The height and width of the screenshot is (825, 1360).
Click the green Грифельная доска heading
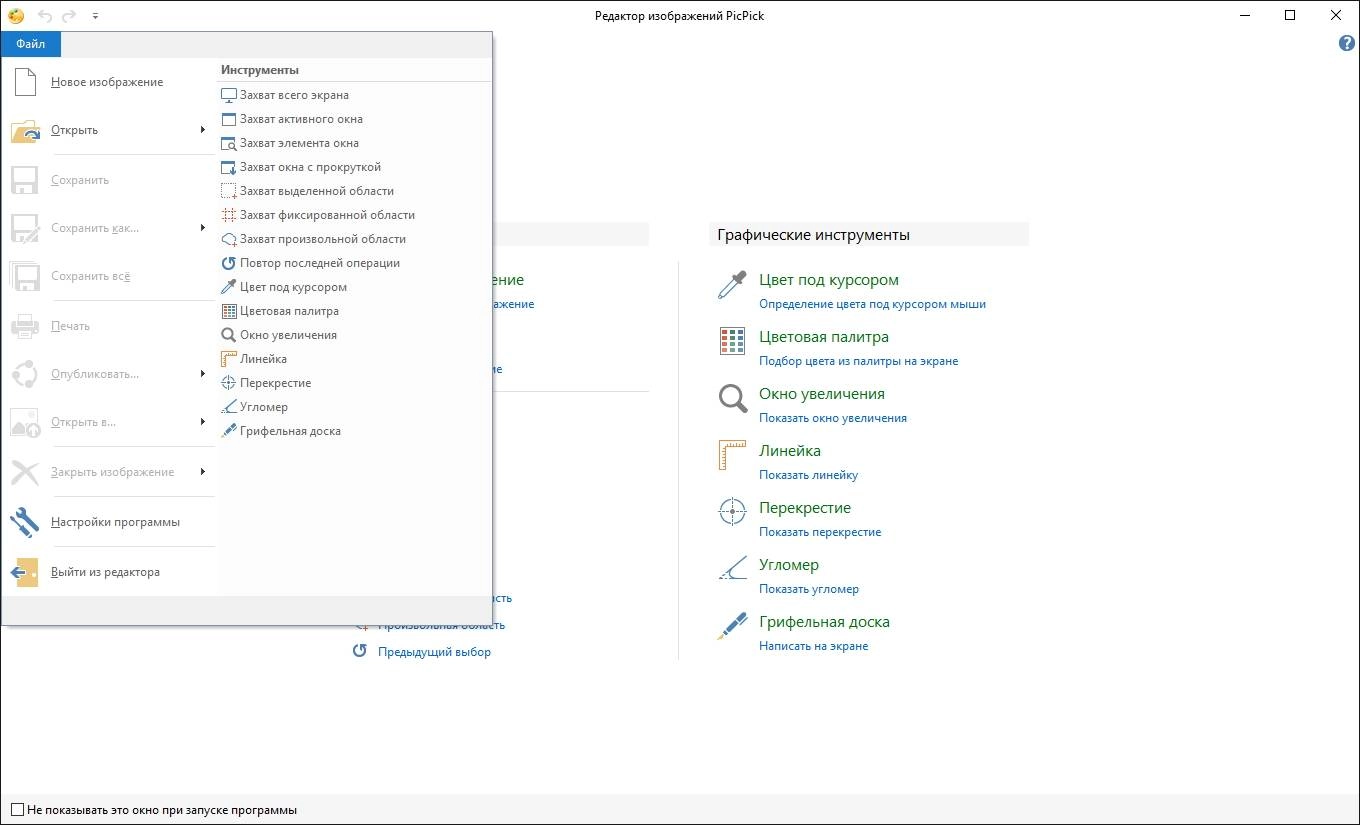click(824, 622)
